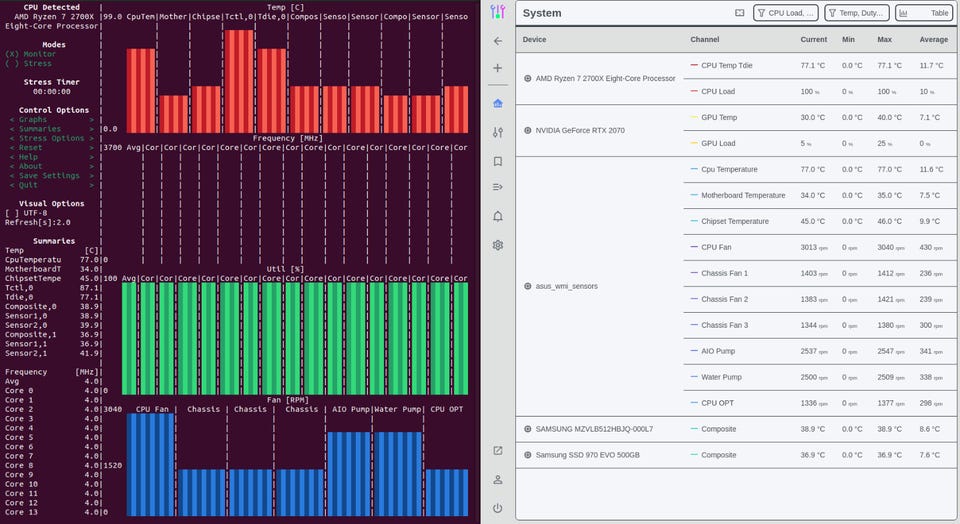Select the CPU Fan channel row
Screen dimensions: 960x524
[820, 247]
